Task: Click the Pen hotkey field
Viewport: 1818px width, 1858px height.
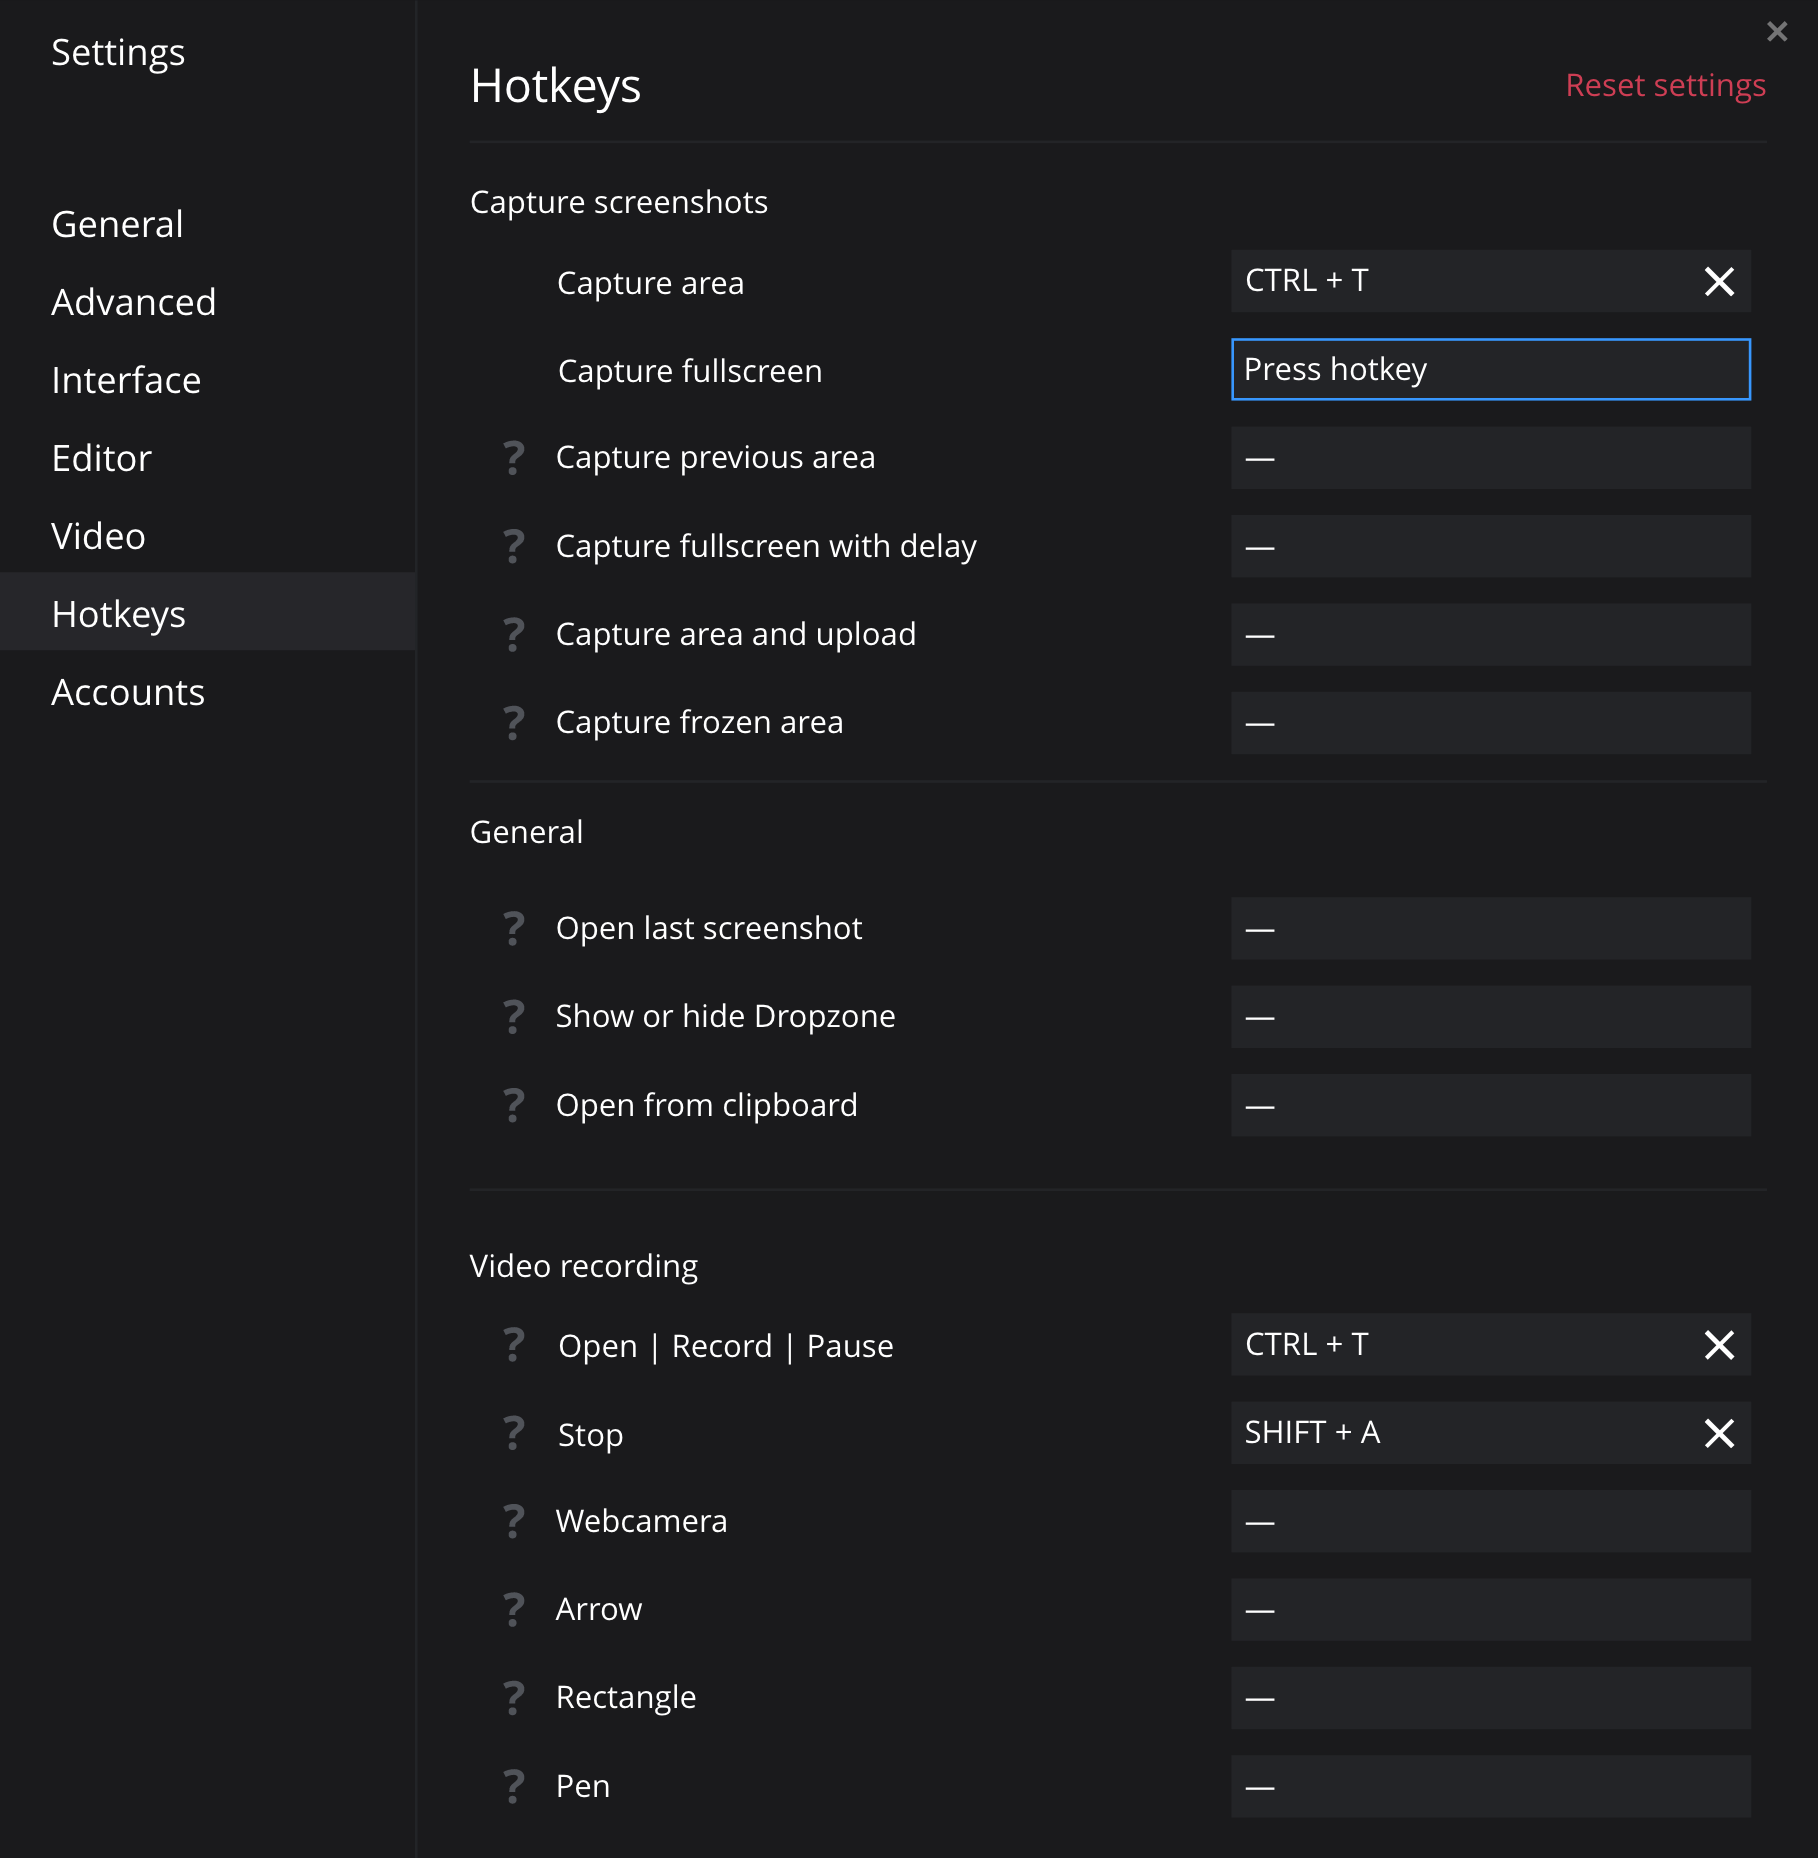Action: (1490, 1786)
